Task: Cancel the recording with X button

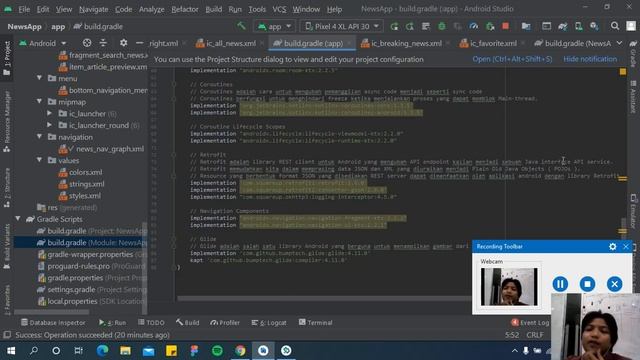Action: [x=614, y=284]
